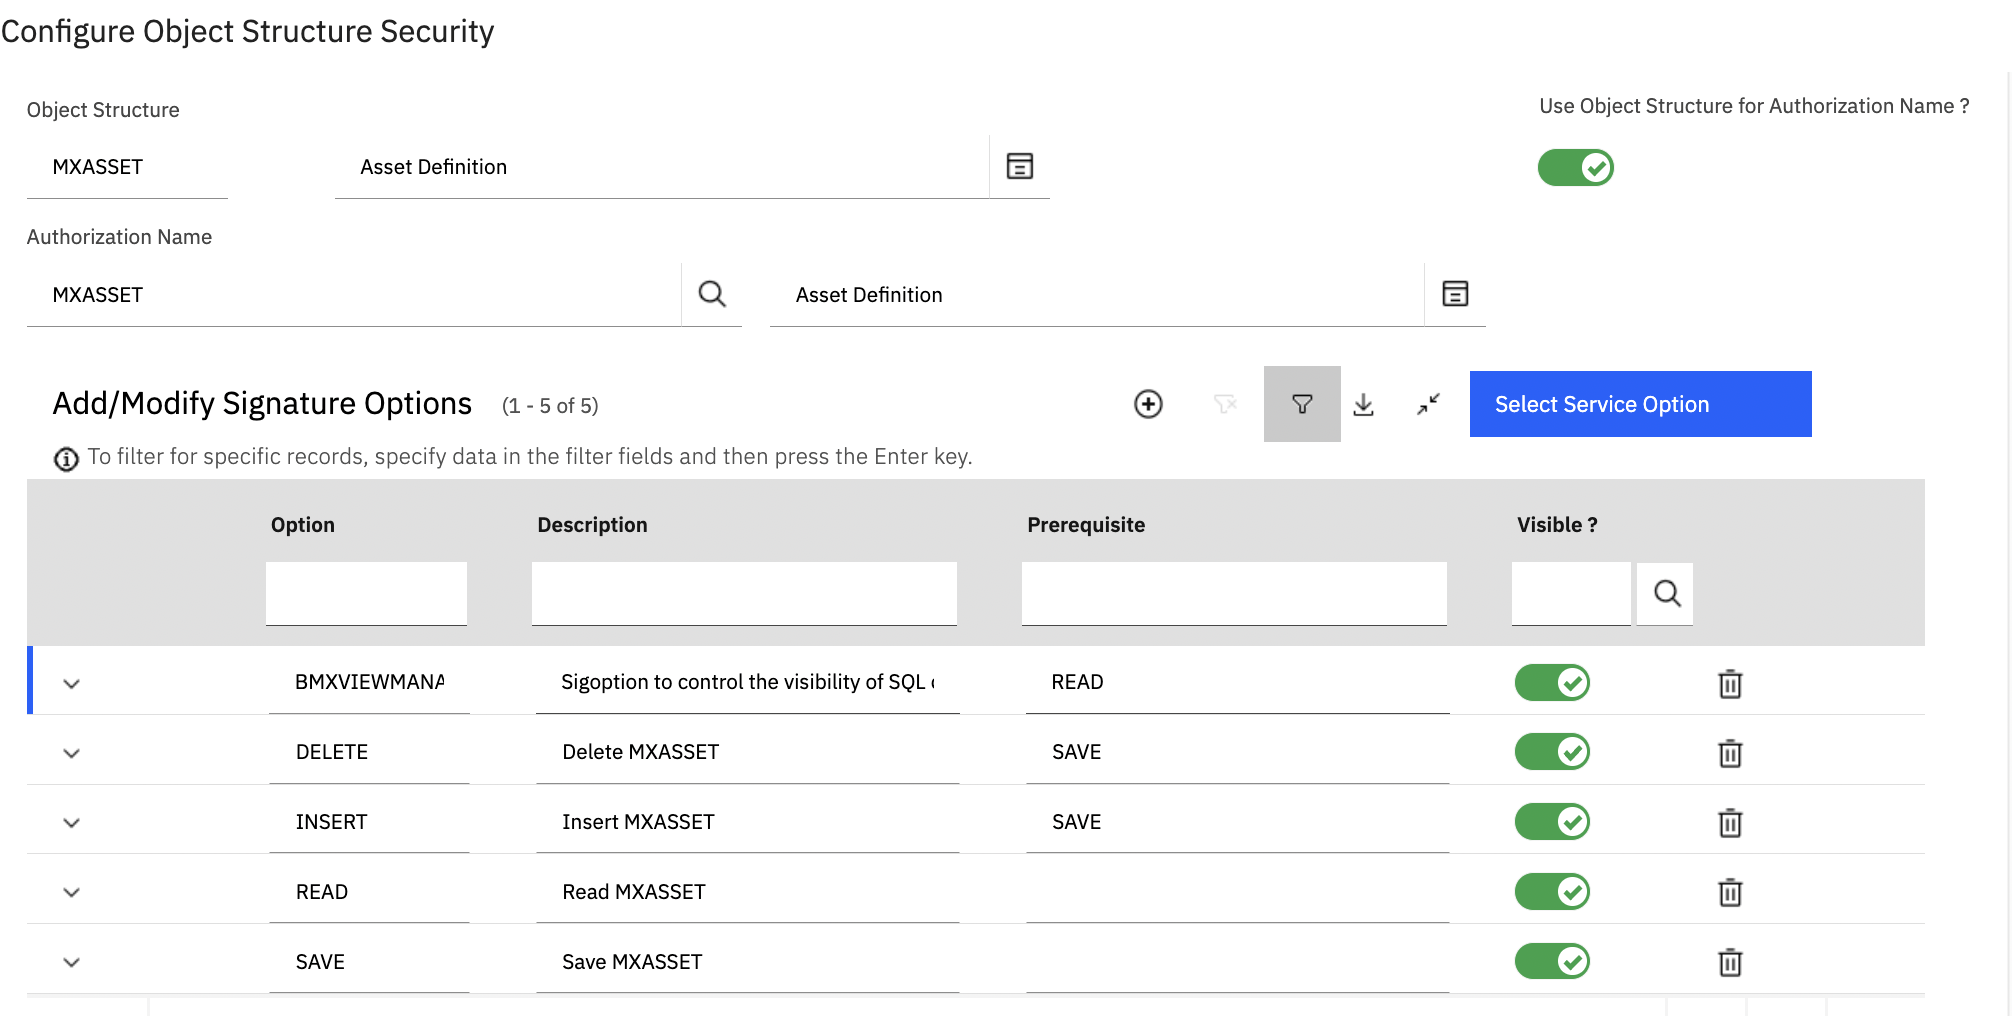Click INSERT option cell

pos(369,822)
